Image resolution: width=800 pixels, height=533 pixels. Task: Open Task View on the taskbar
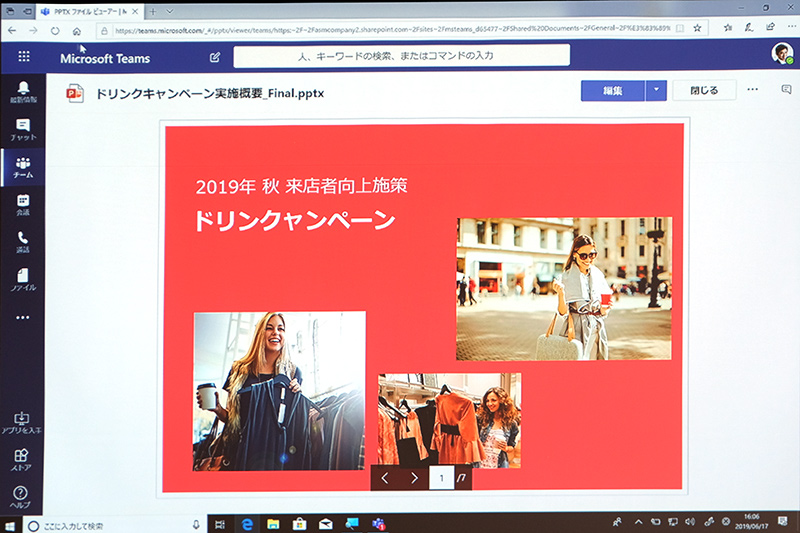pyautogui.click(x=220, y=524)
